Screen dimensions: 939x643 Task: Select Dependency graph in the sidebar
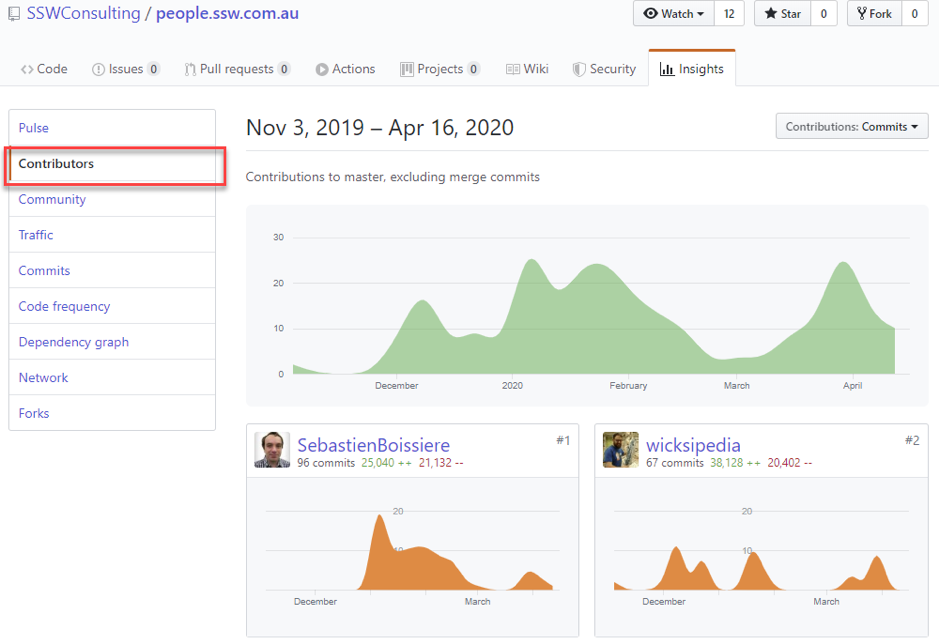[x=73, y=342]
